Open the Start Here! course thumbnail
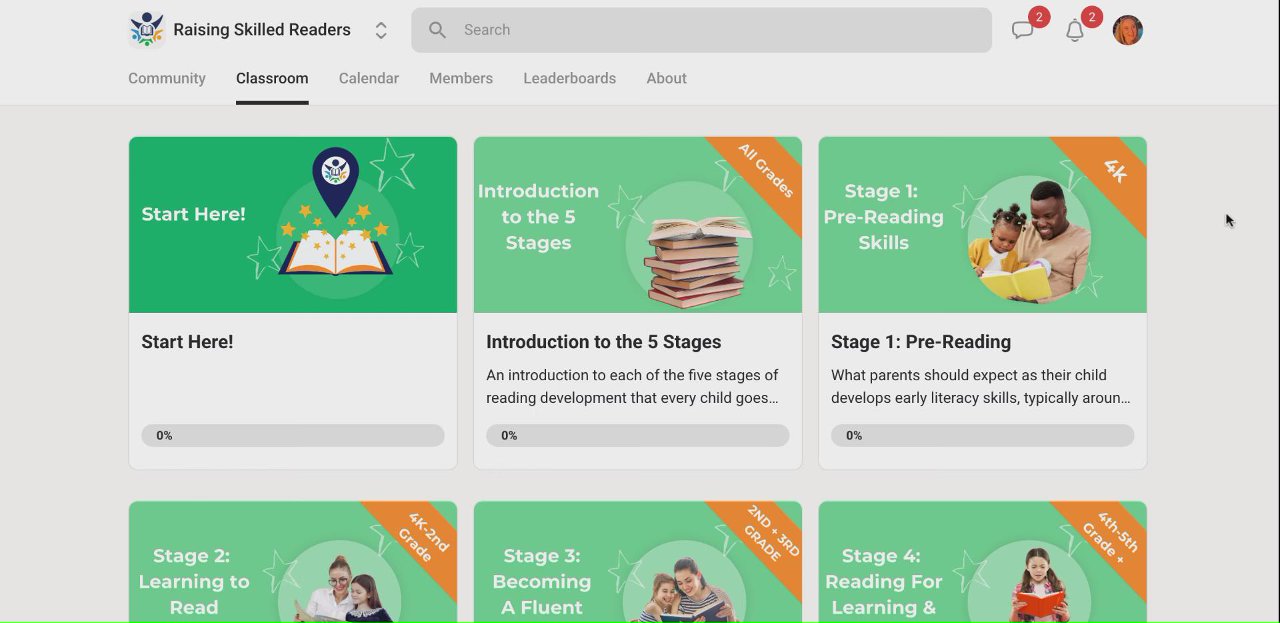Image resolution: width=1280 pixels, height=623 pixels. 293,225
